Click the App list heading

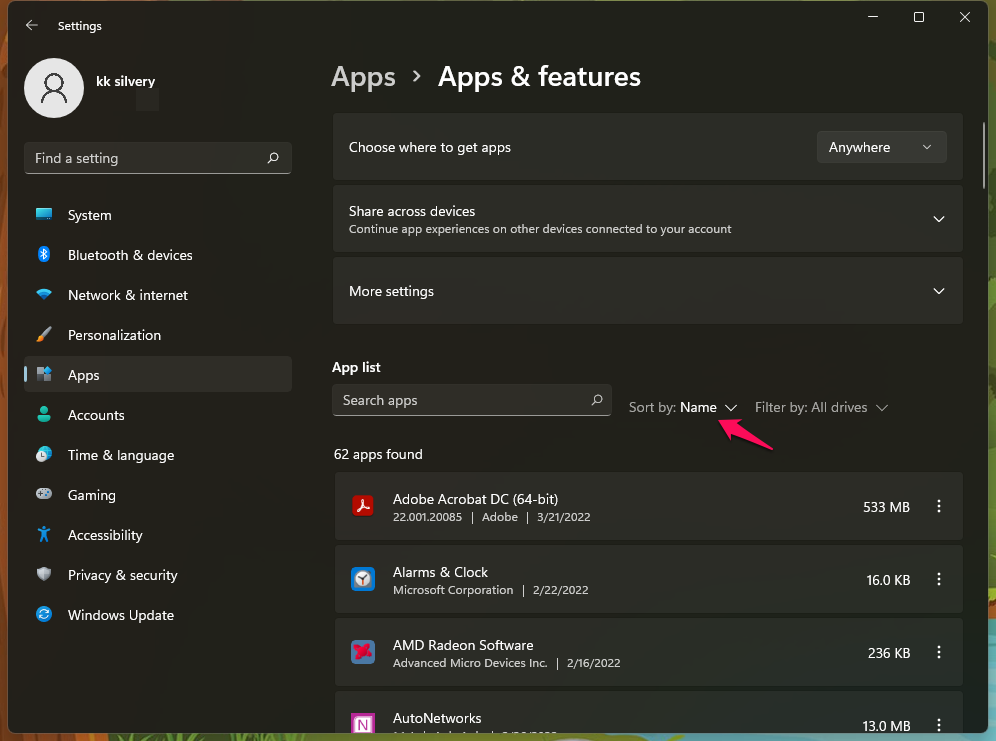point(356,368)
